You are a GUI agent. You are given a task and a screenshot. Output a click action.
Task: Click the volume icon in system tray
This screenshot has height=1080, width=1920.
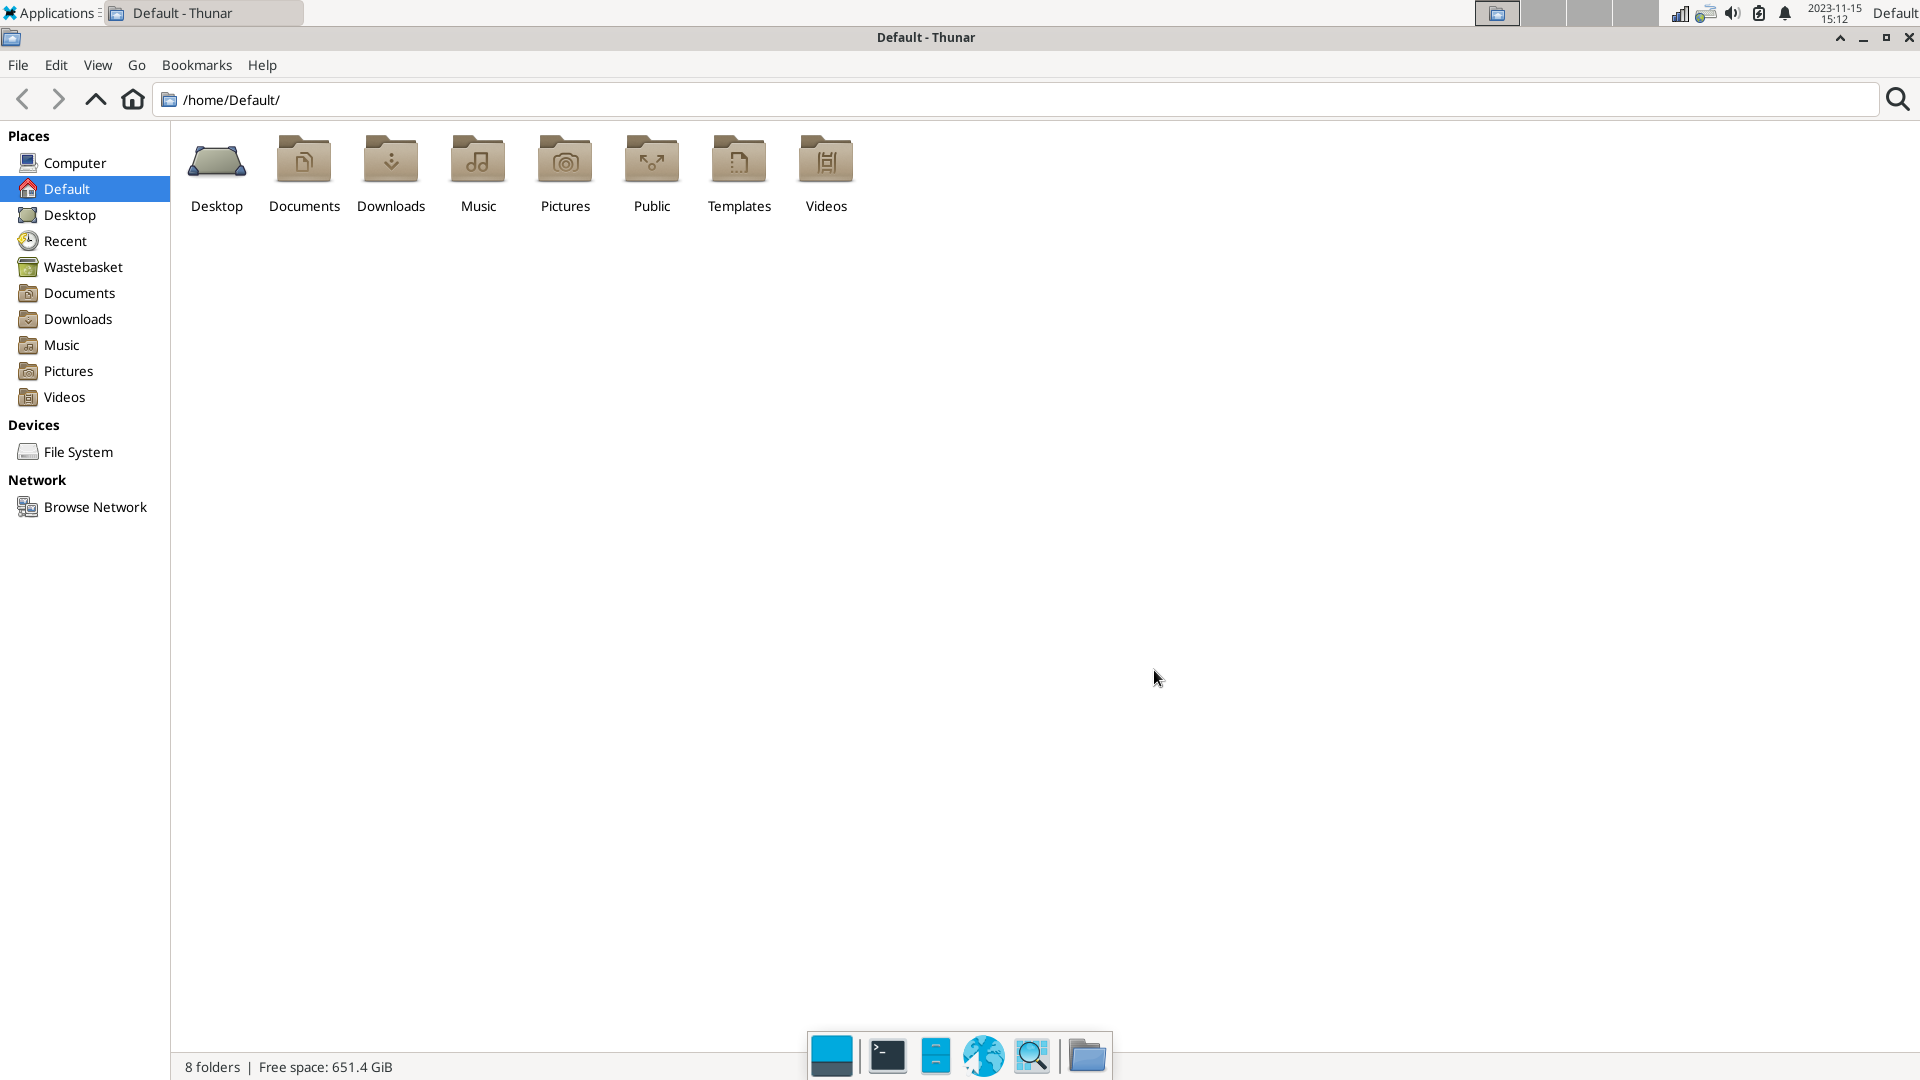pos(1732,13)
